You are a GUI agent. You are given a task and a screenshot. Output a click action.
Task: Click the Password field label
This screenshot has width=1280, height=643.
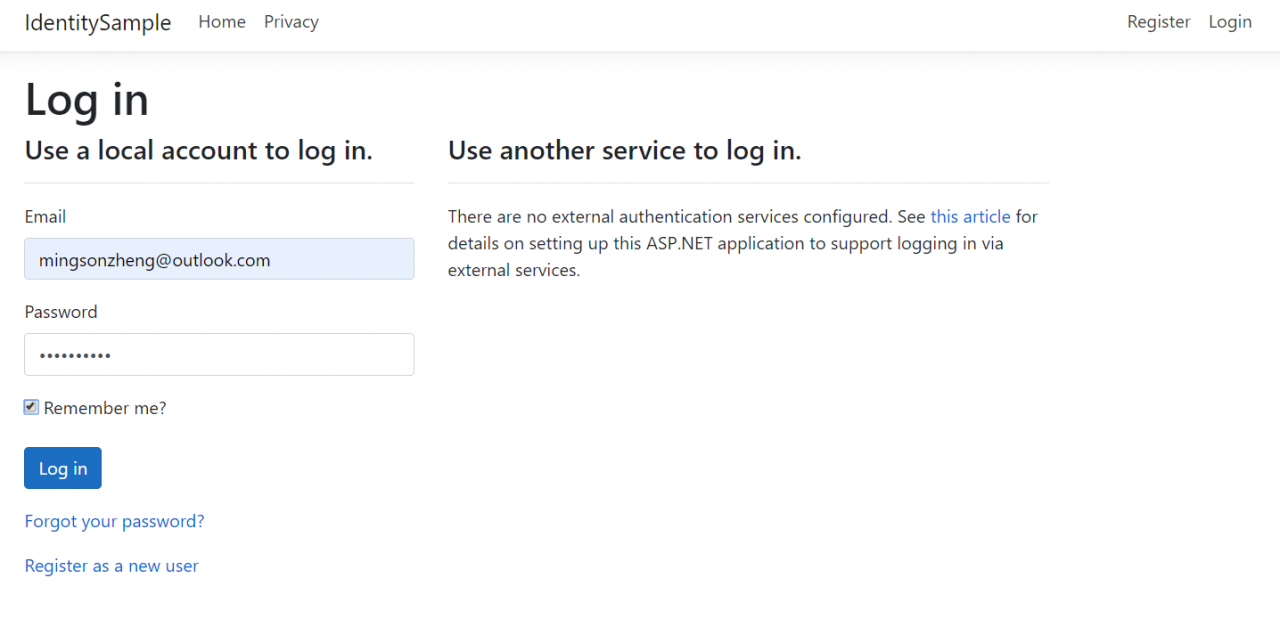[61, 312]
